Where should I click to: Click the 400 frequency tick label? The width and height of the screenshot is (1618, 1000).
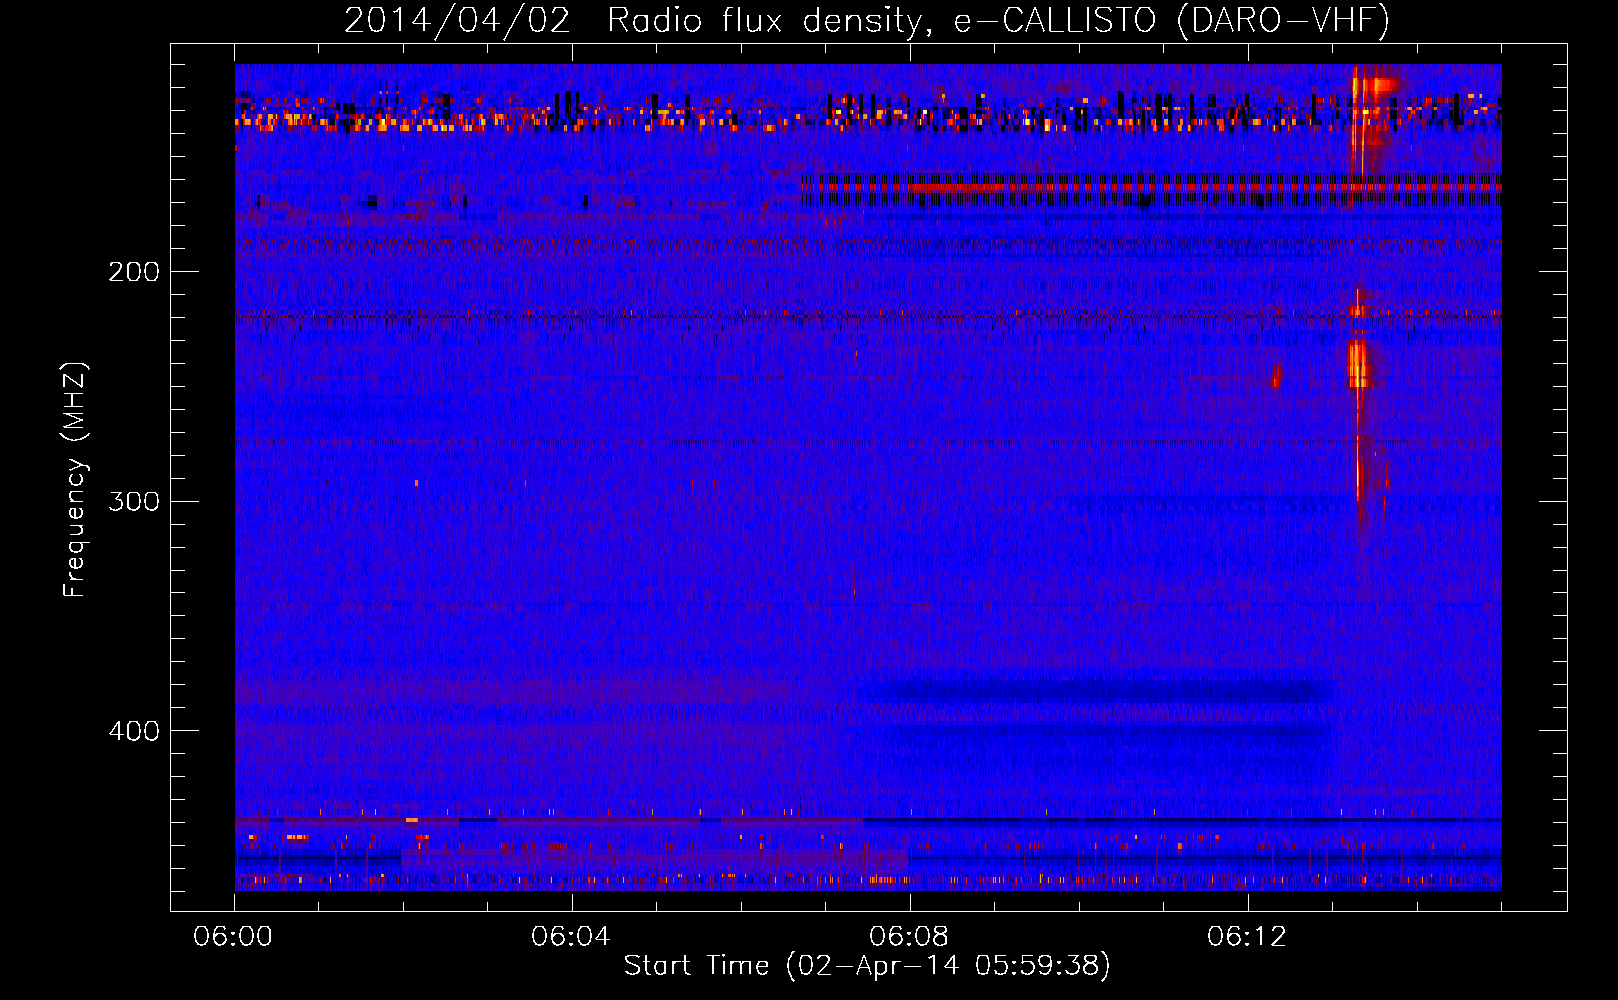134,731
